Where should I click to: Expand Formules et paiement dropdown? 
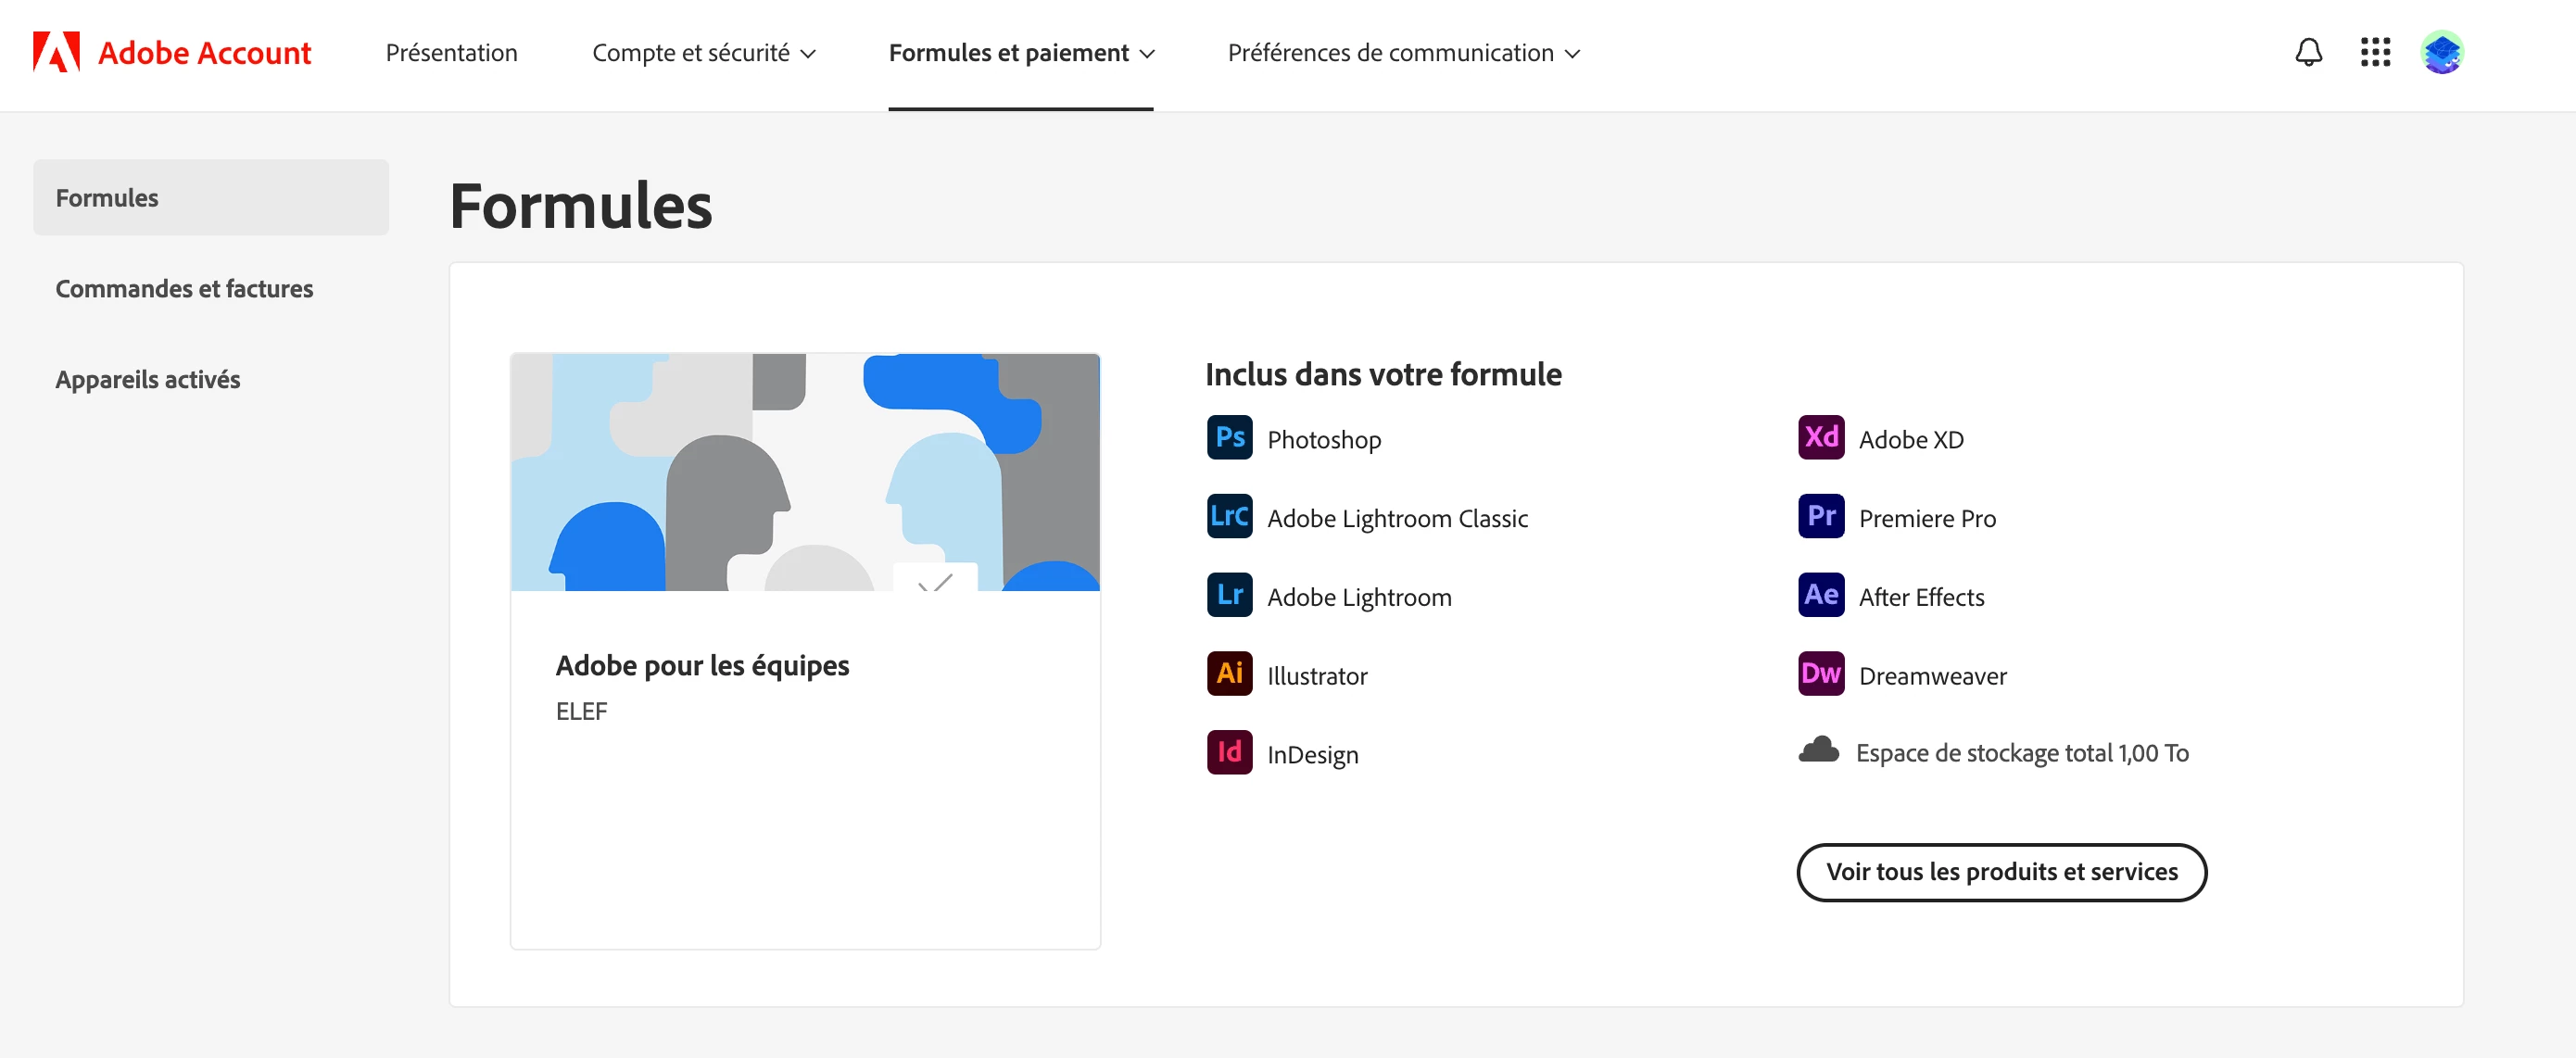click(1021, 53)
